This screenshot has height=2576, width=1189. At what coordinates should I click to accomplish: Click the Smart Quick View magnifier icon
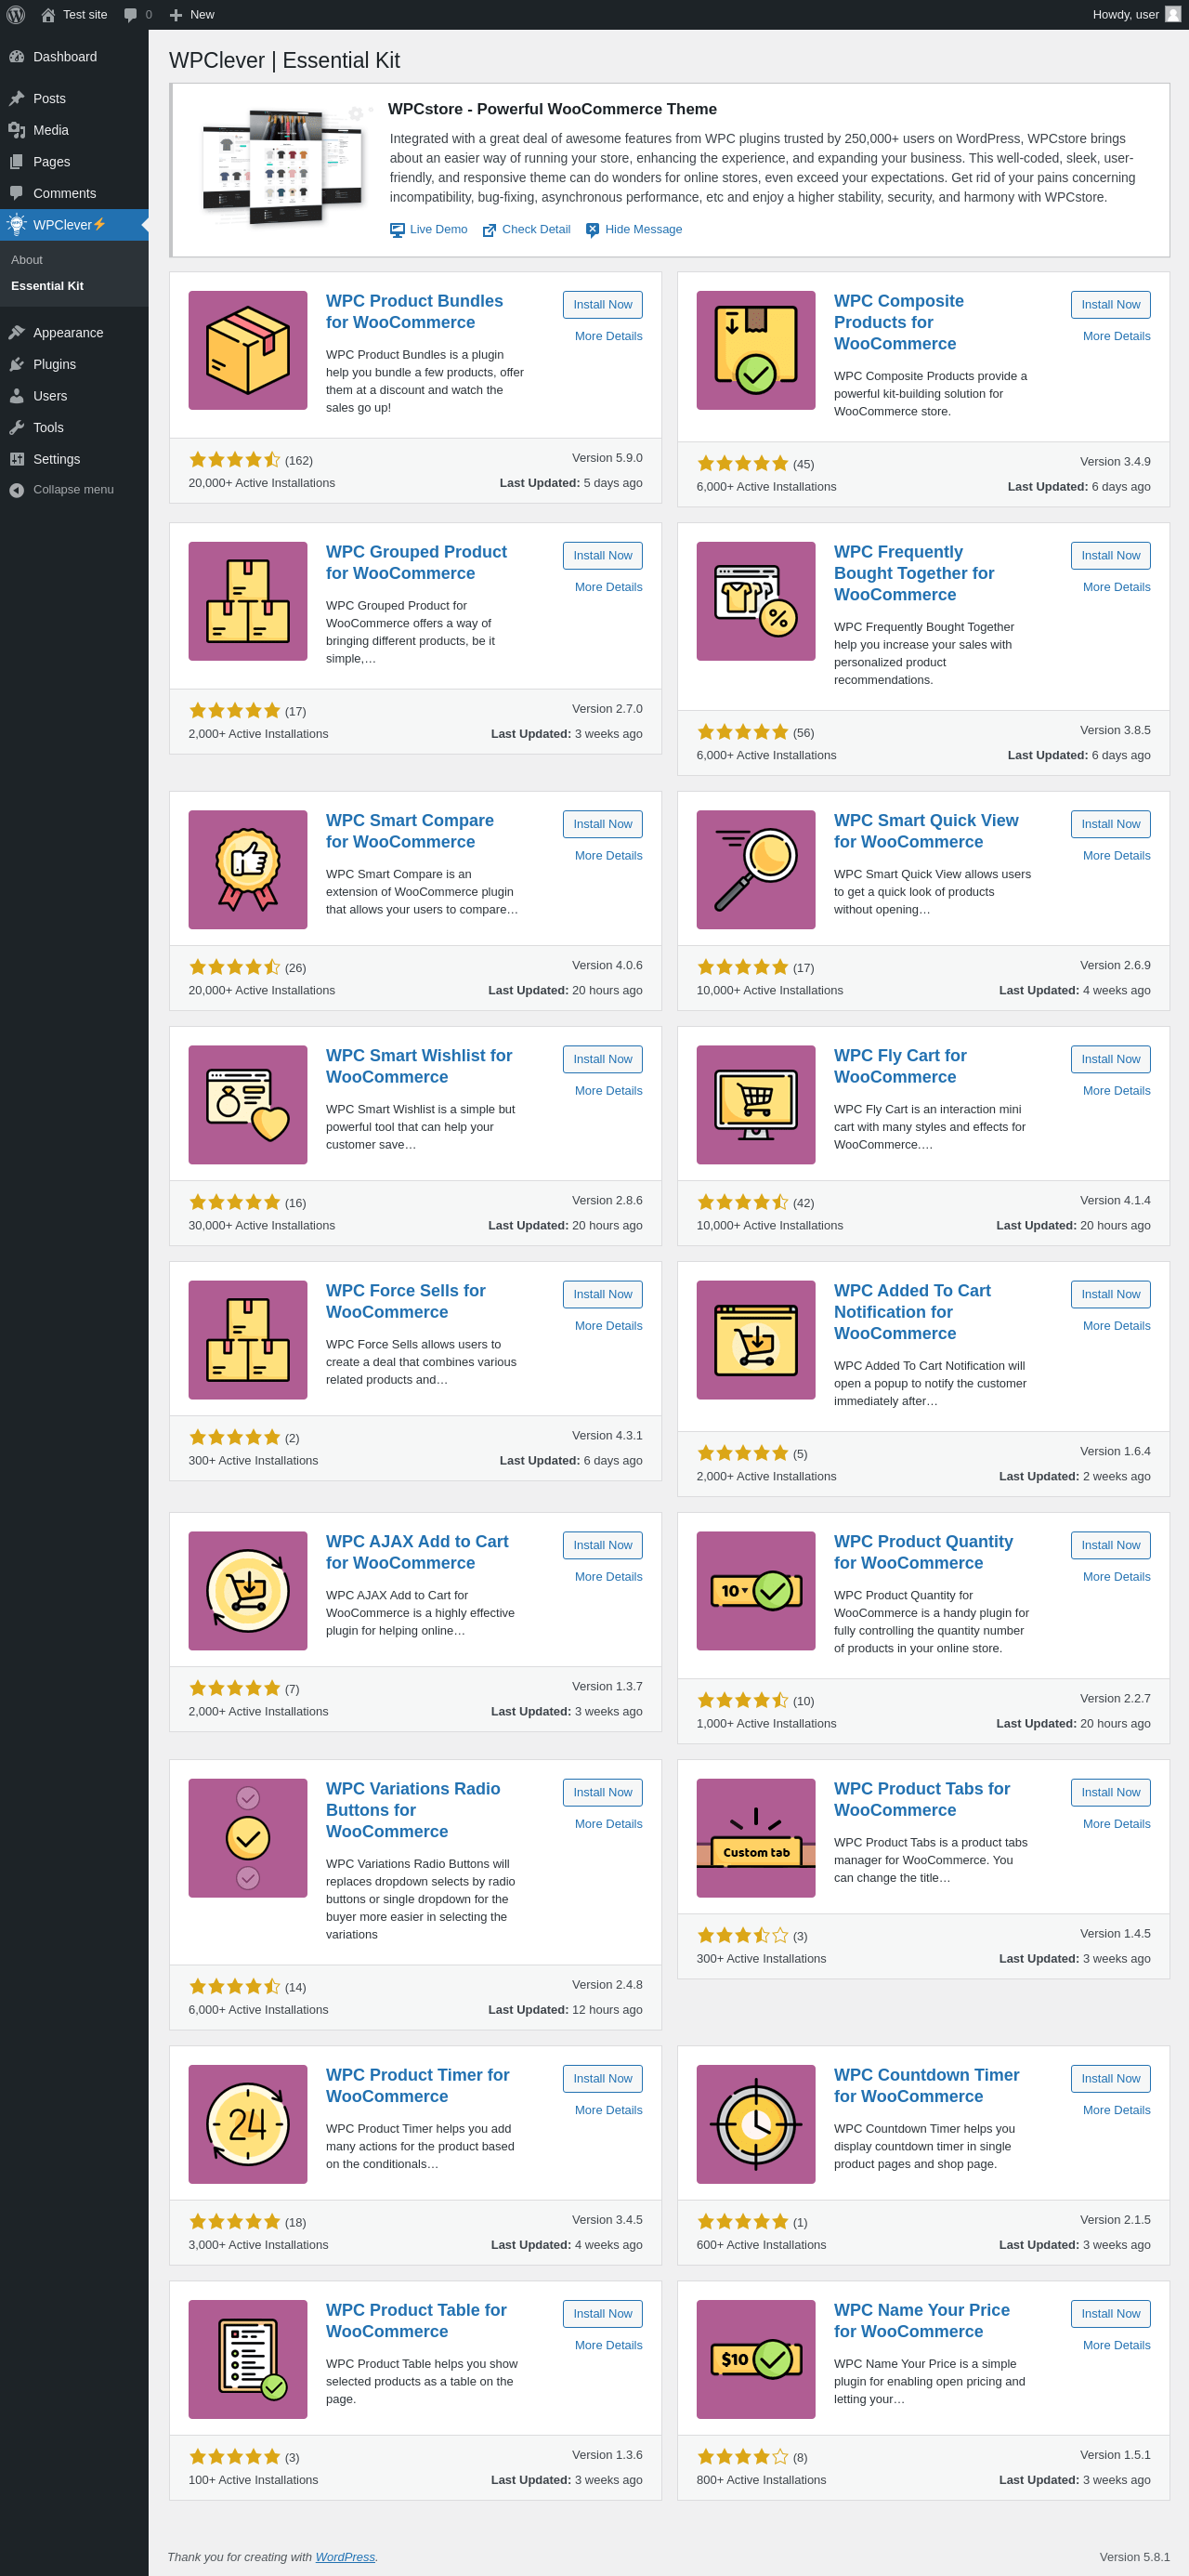tap(756, 869)
